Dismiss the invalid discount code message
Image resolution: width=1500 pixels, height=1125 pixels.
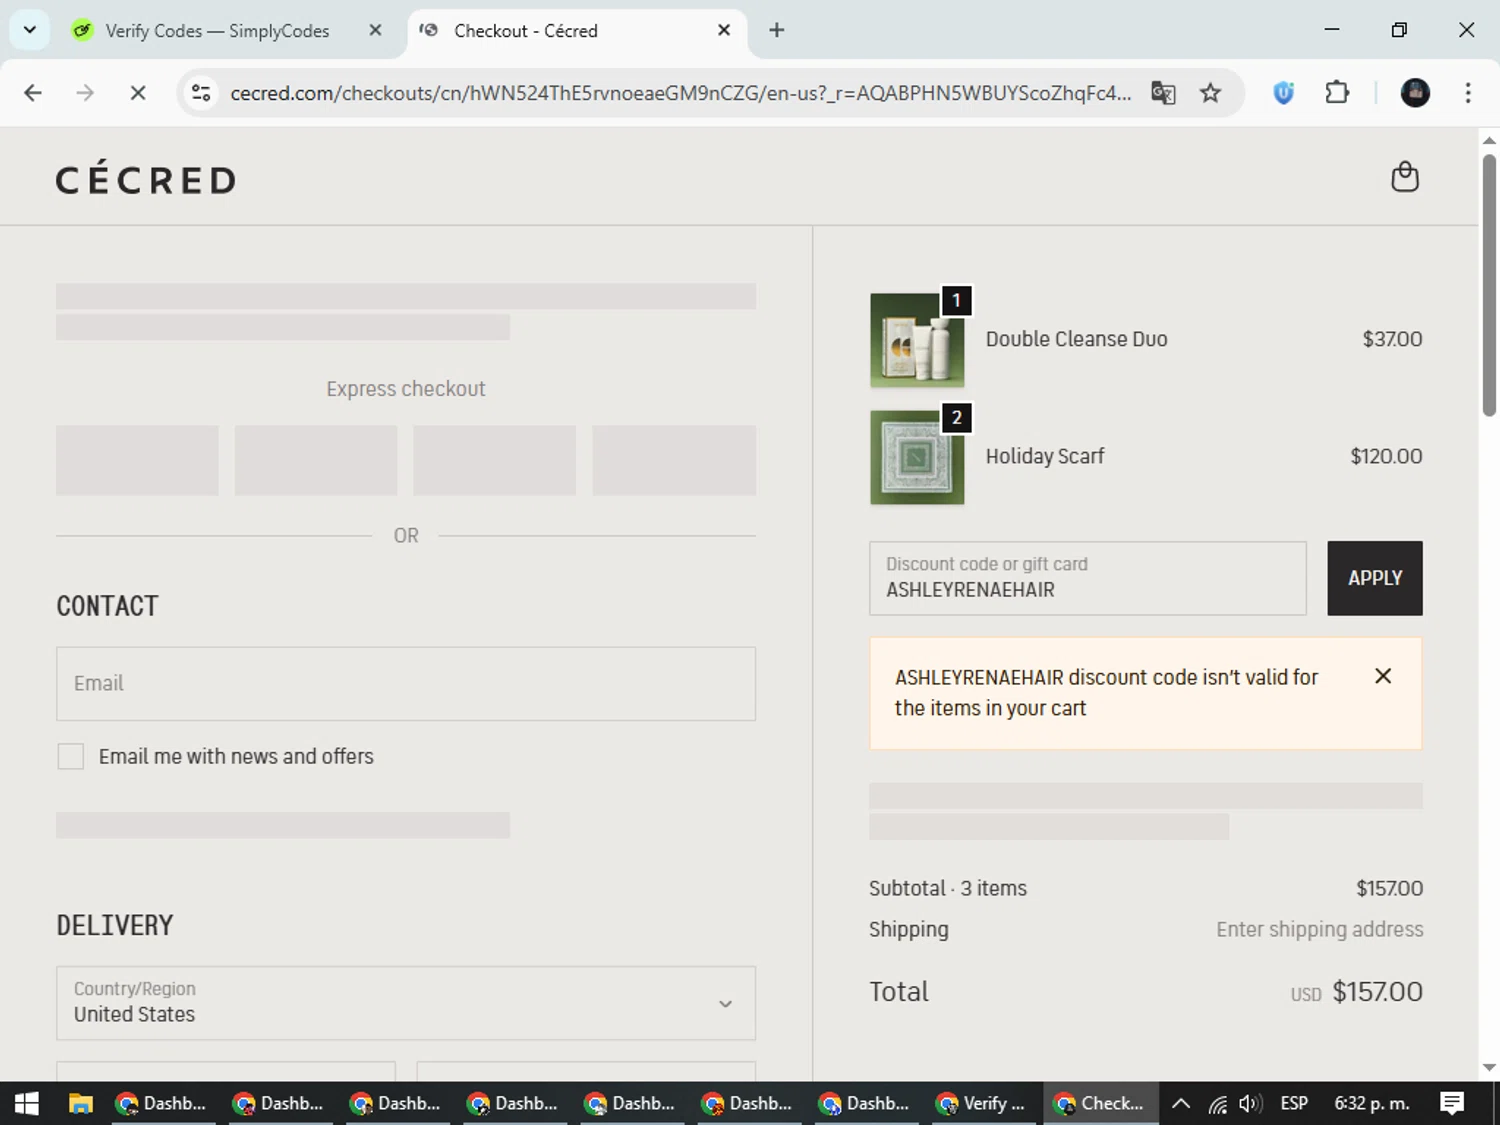click(x=1383, y=676)
